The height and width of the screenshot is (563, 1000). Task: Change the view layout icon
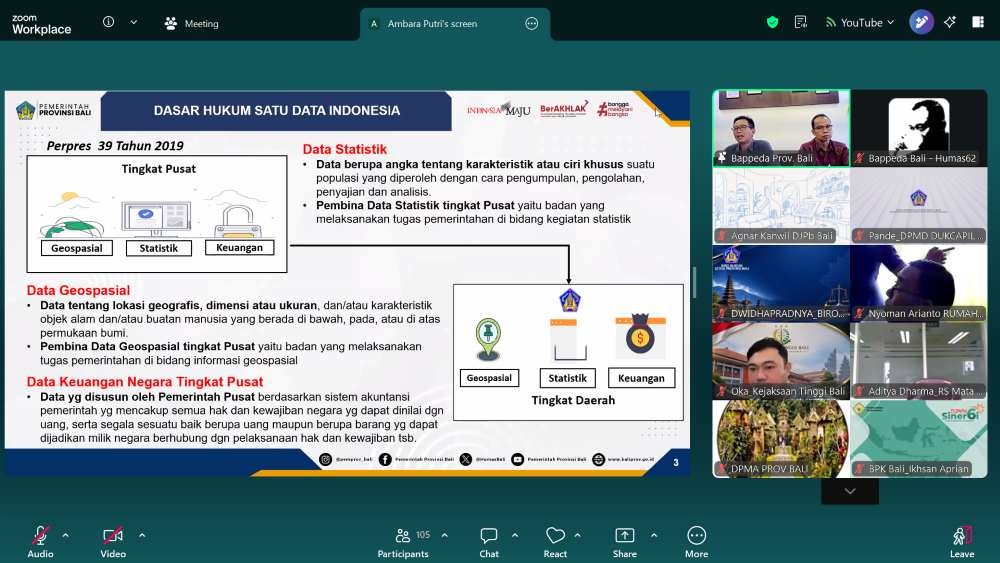click(x=978, y=22)
